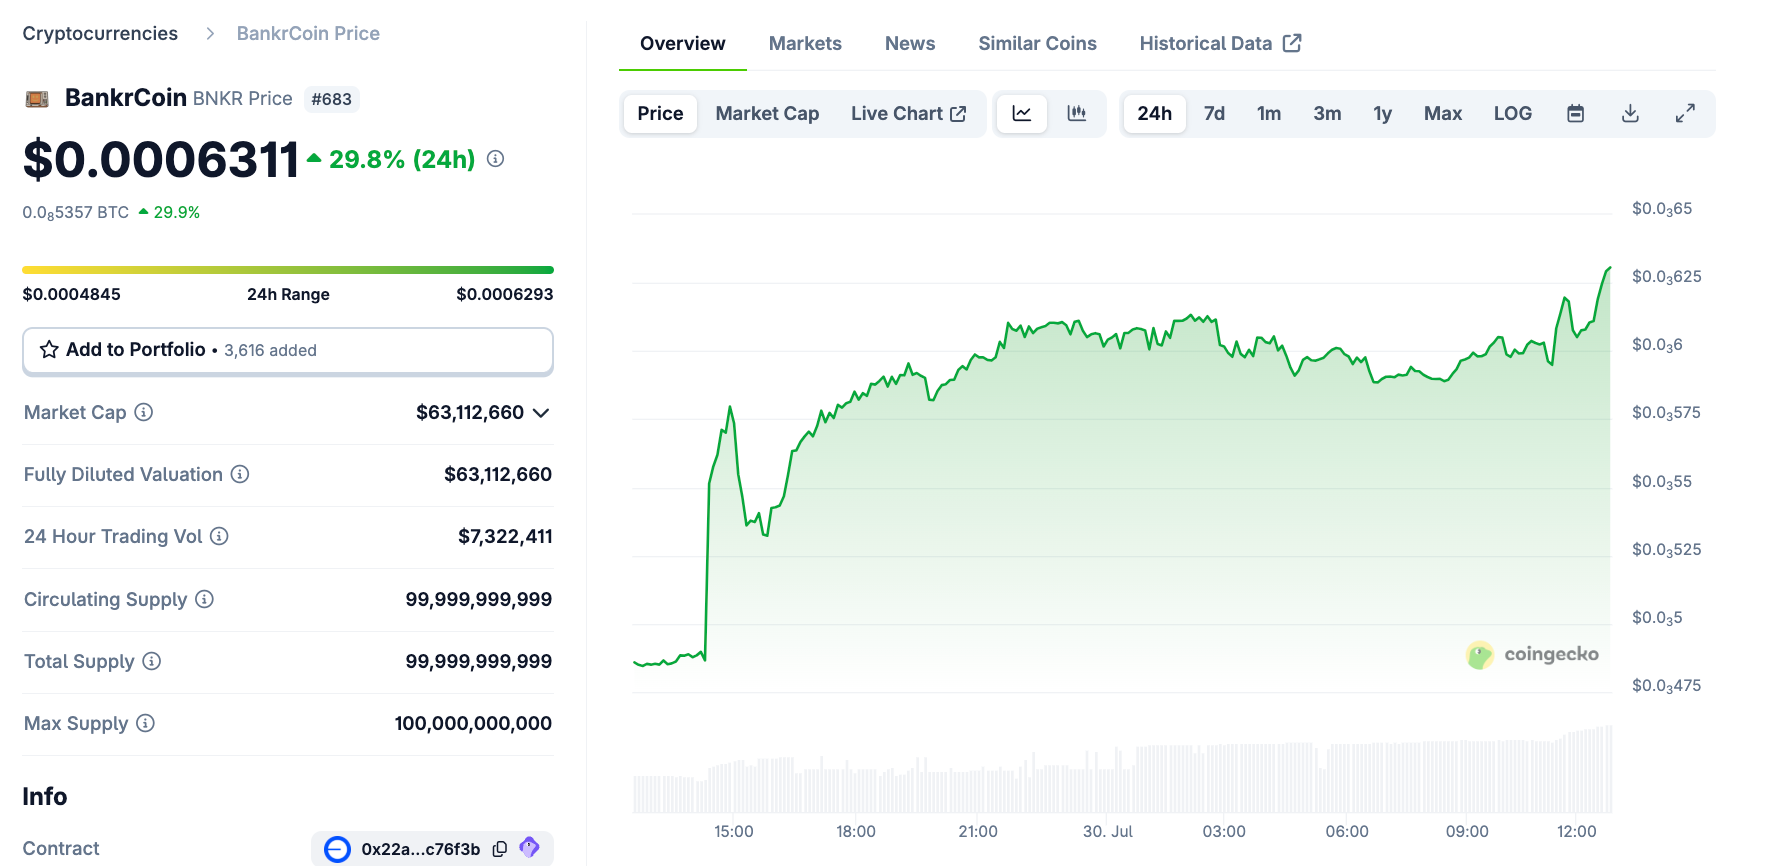The height and width of the screenshot is (866, 1772).
Task: Click the Fully Diluted Valuation info icon
Action: (x=240, y=474)
